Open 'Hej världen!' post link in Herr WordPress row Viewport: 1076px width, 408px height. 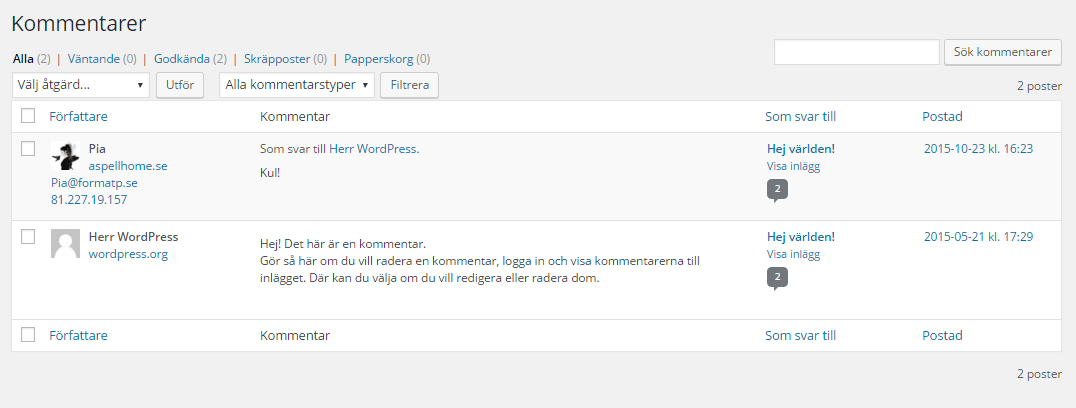pyautogui.click(x=801, y=237)
